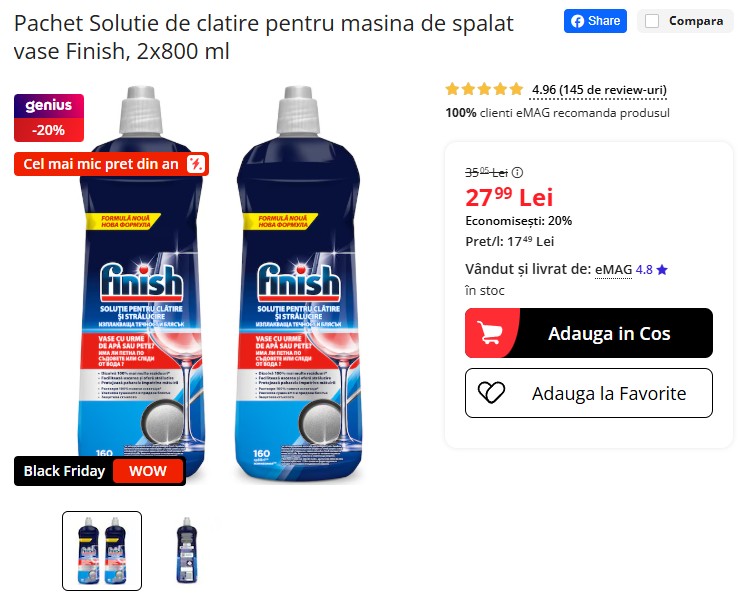Click the five-star rating icons
The height and width of the screenshot is (610, 745).
(x=484, y=89)
